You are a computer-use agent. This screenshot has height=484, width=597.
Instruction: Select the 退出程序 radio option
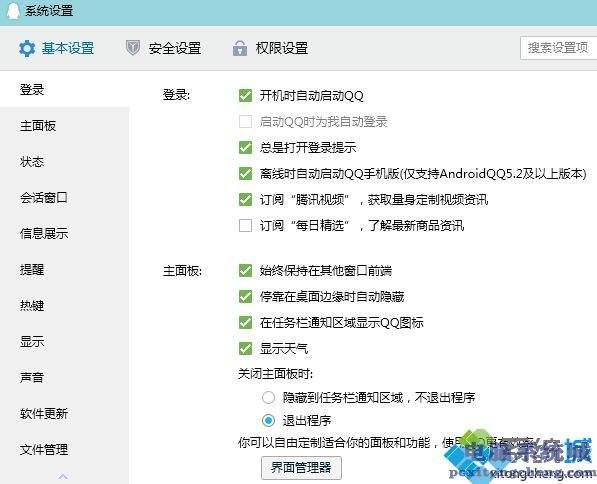coord(268,420)
